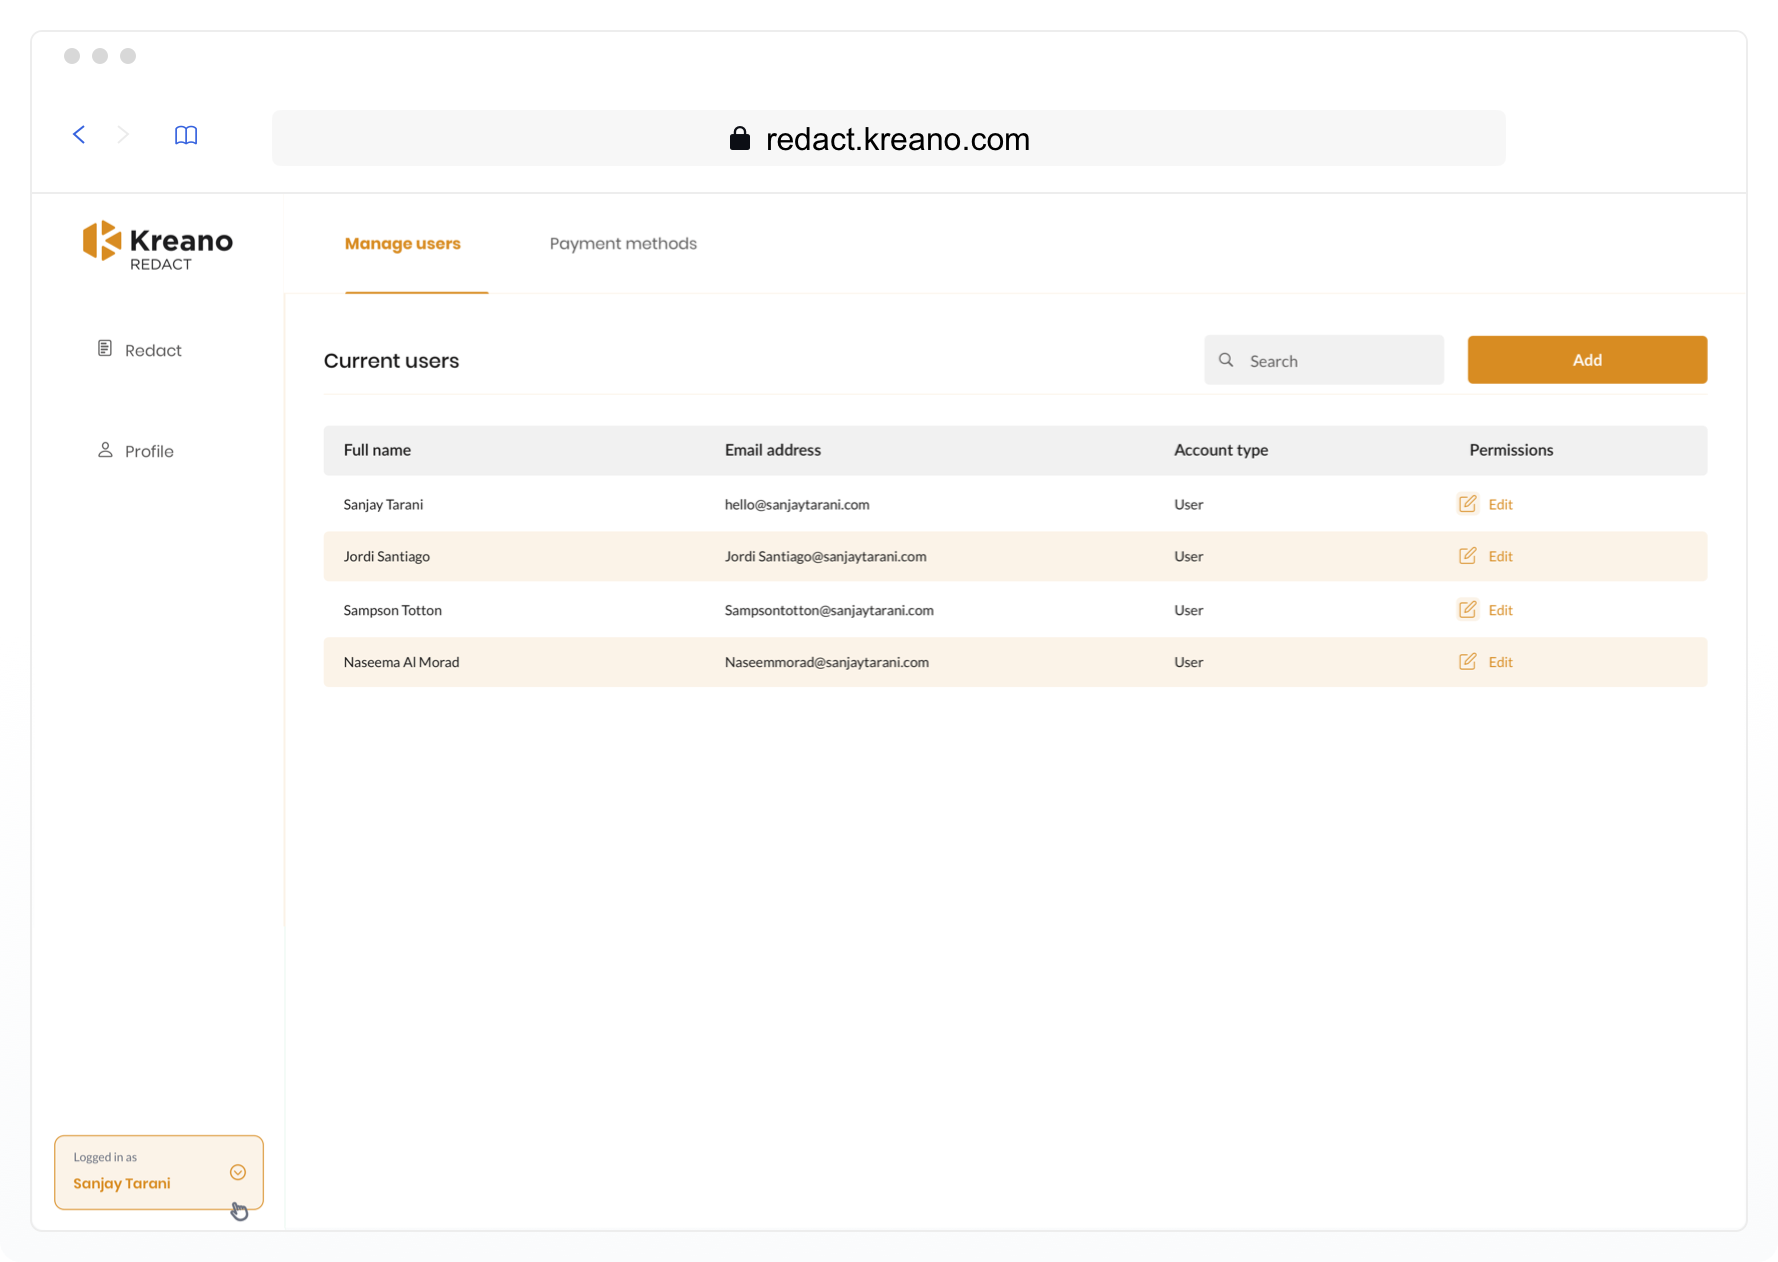
Task: Focus the Search users input field
Action: (1324, 360)
